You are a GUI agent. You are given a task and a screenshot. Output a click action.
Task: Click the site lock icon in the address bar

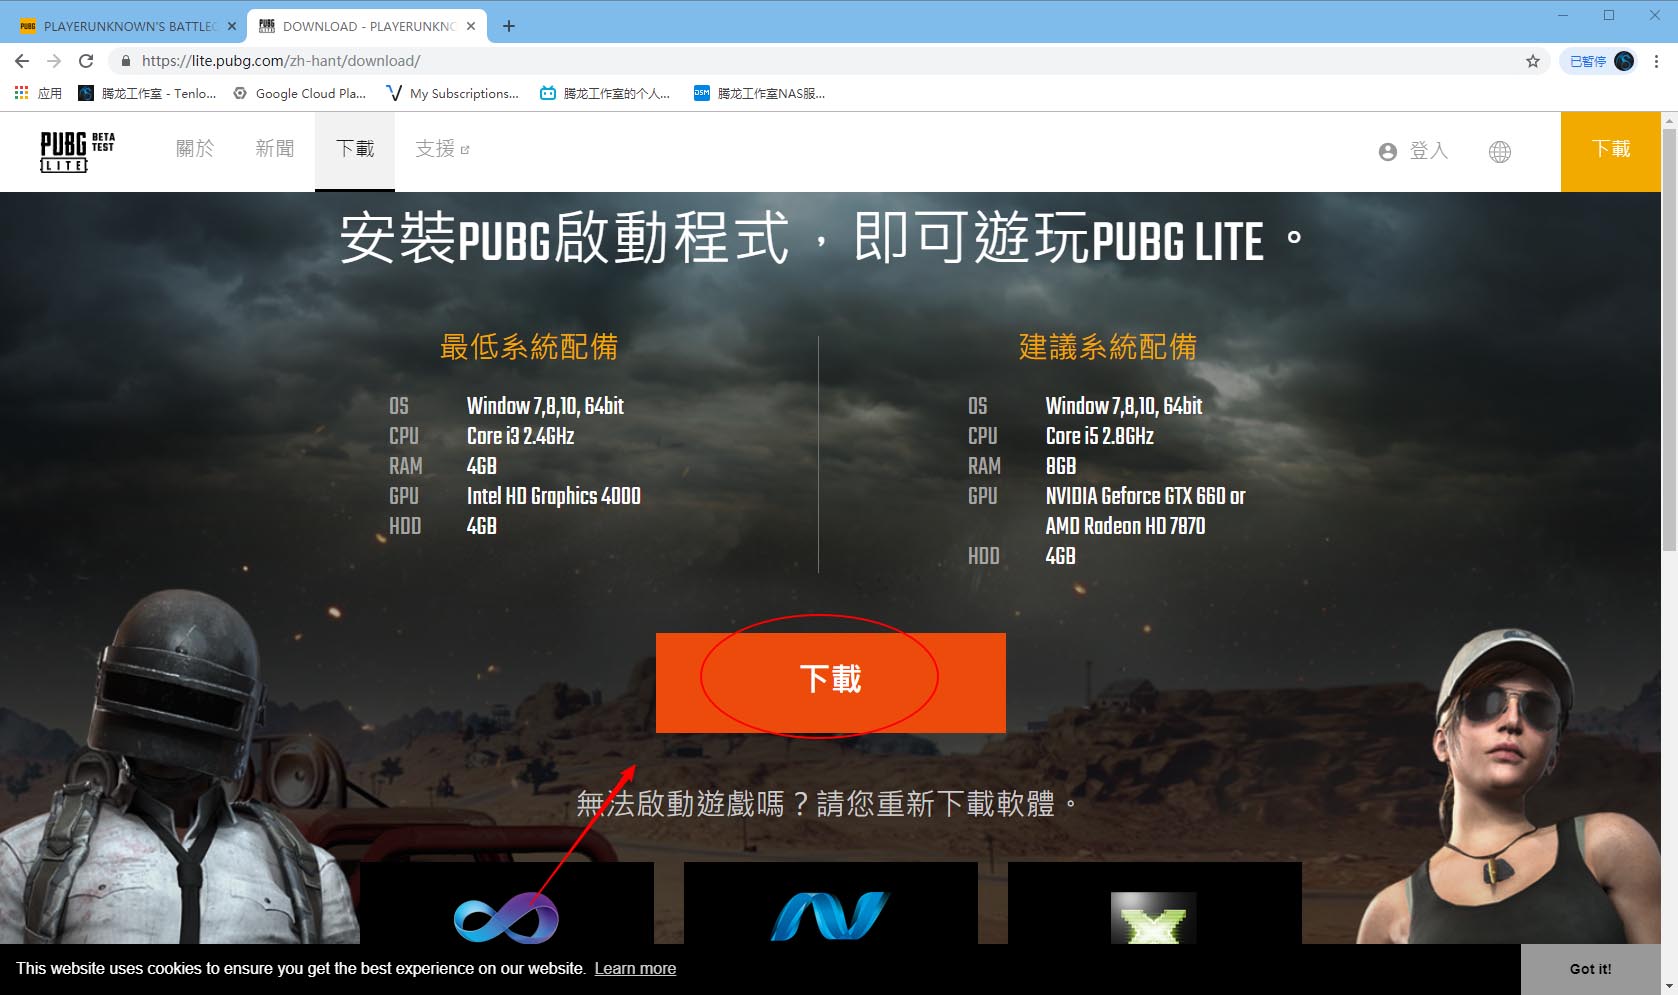coord(125,61)
